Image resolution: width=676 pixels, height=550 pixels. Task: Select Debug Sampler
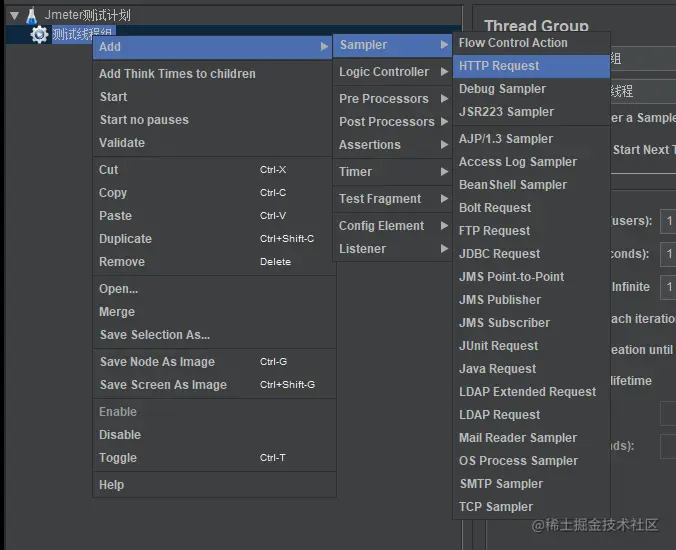[531, 89]
